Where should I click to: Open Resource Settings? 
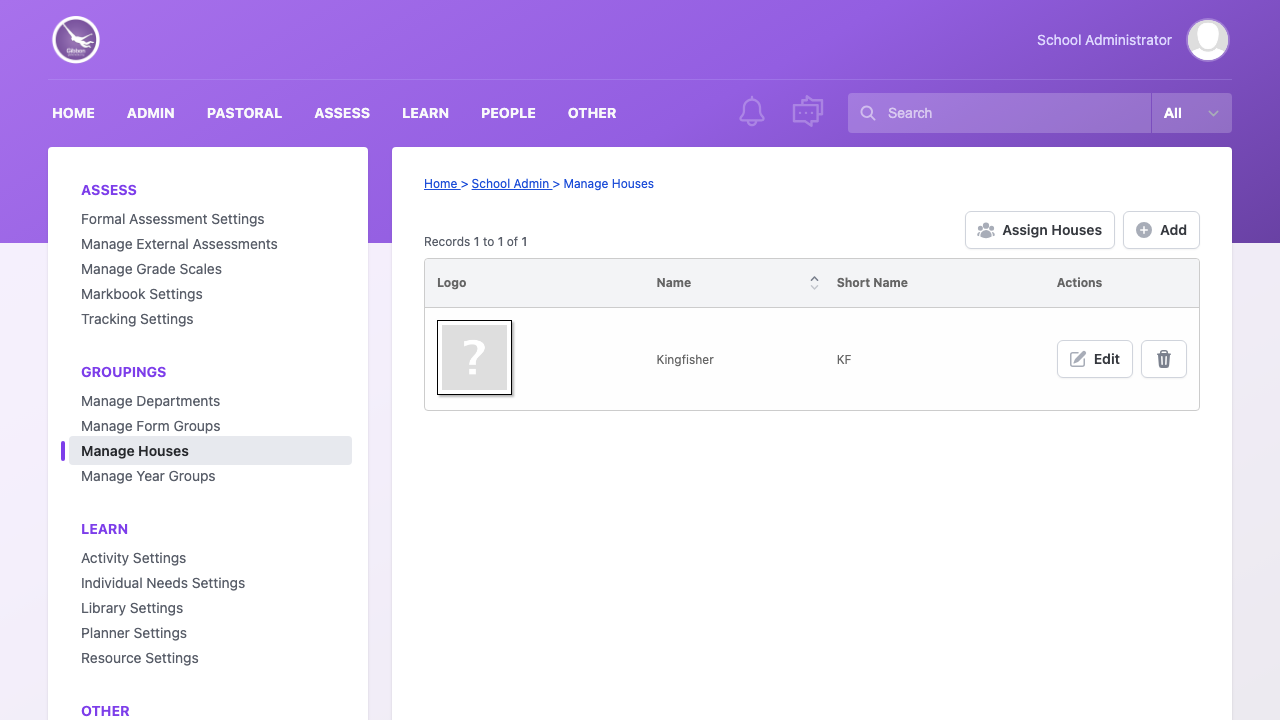(140, 658)
